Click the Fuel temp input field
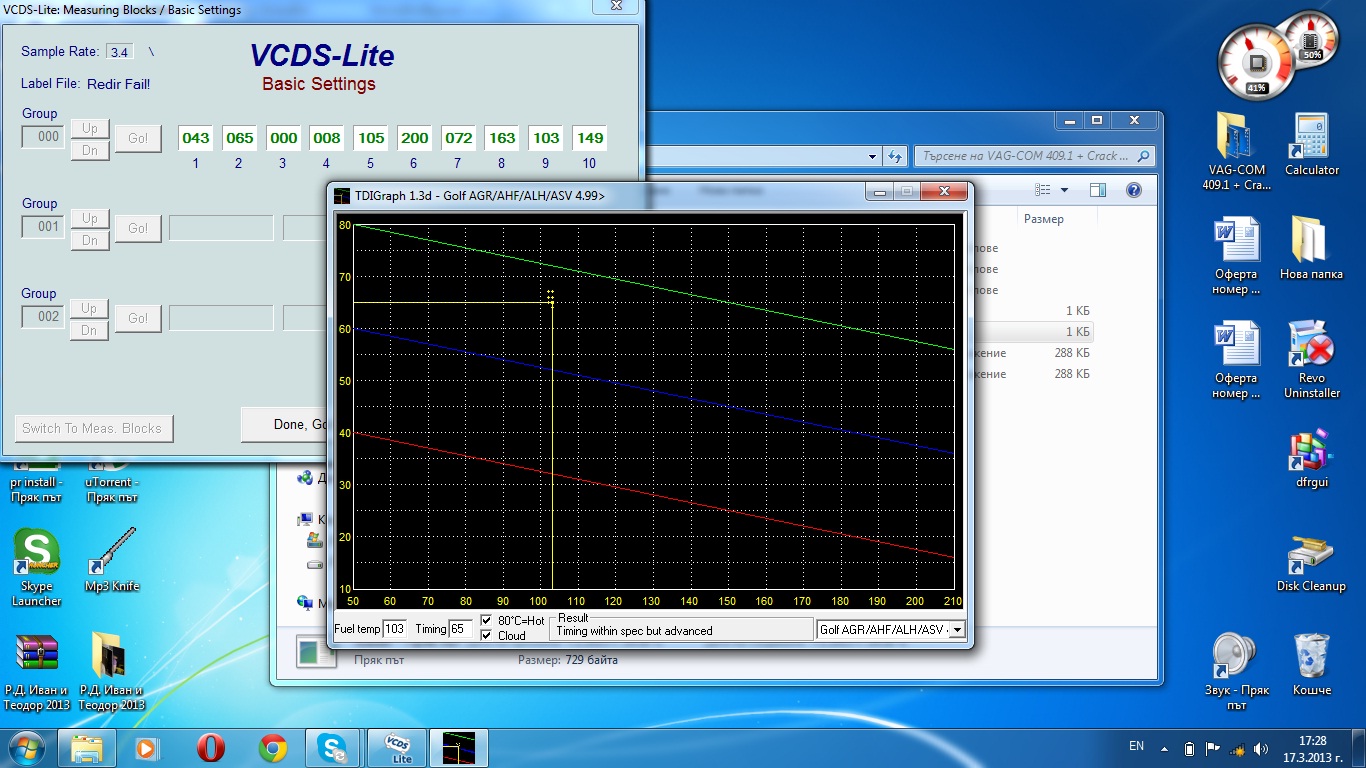Screen dimensions: 1366x768 point(395,629)
